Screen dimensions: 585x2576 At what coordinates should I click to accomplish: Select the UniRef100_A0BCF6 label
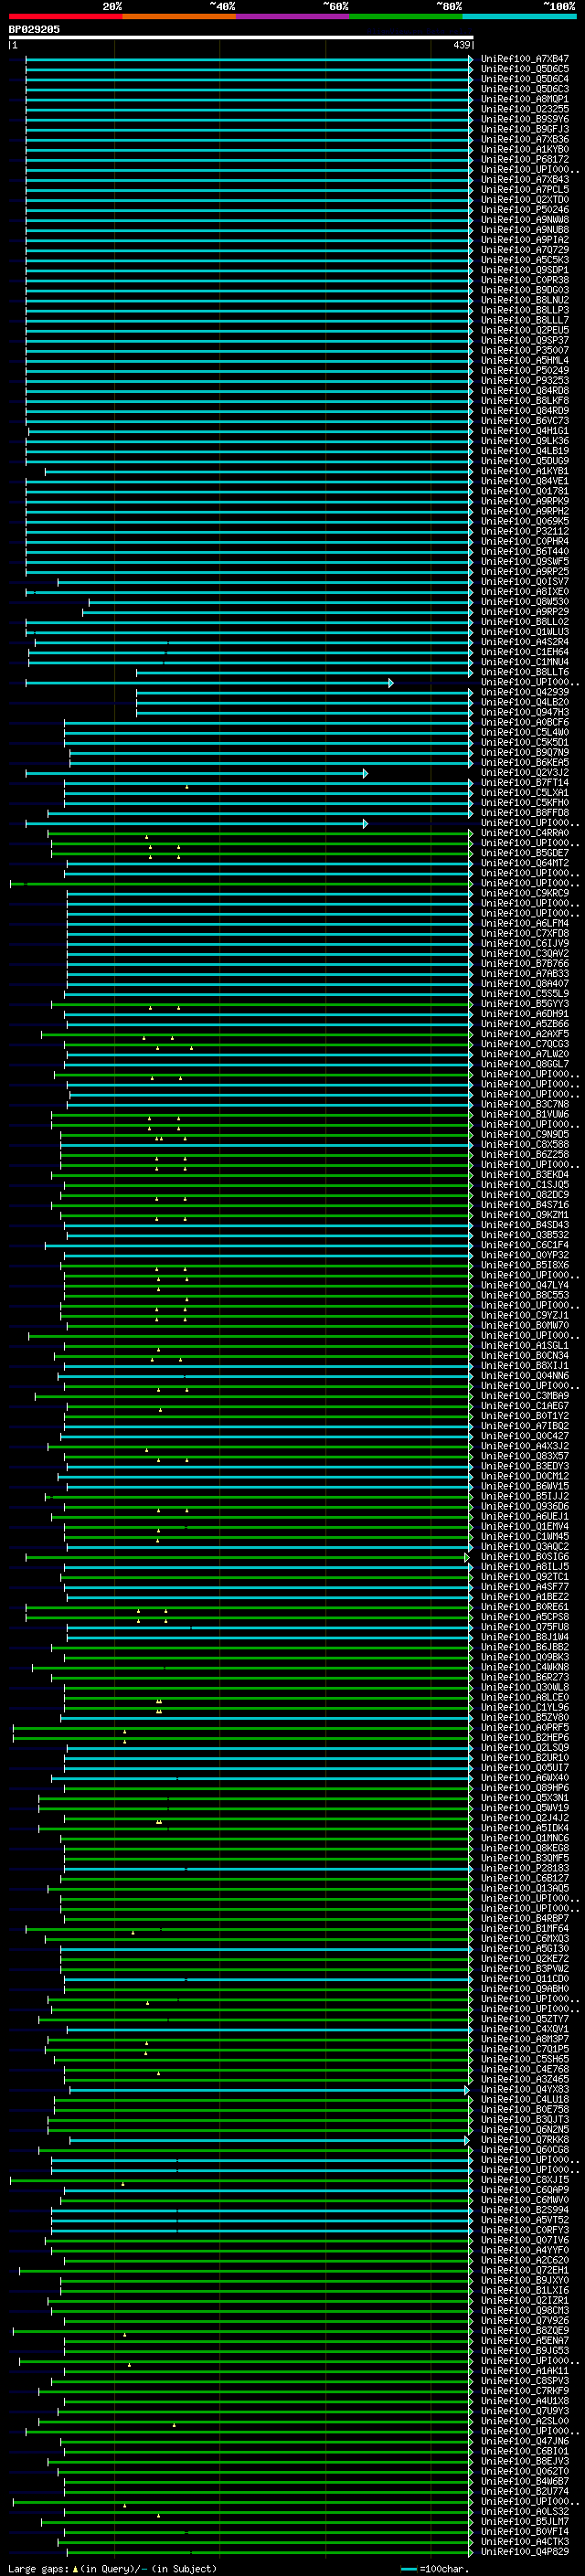[x=525, y=722]
